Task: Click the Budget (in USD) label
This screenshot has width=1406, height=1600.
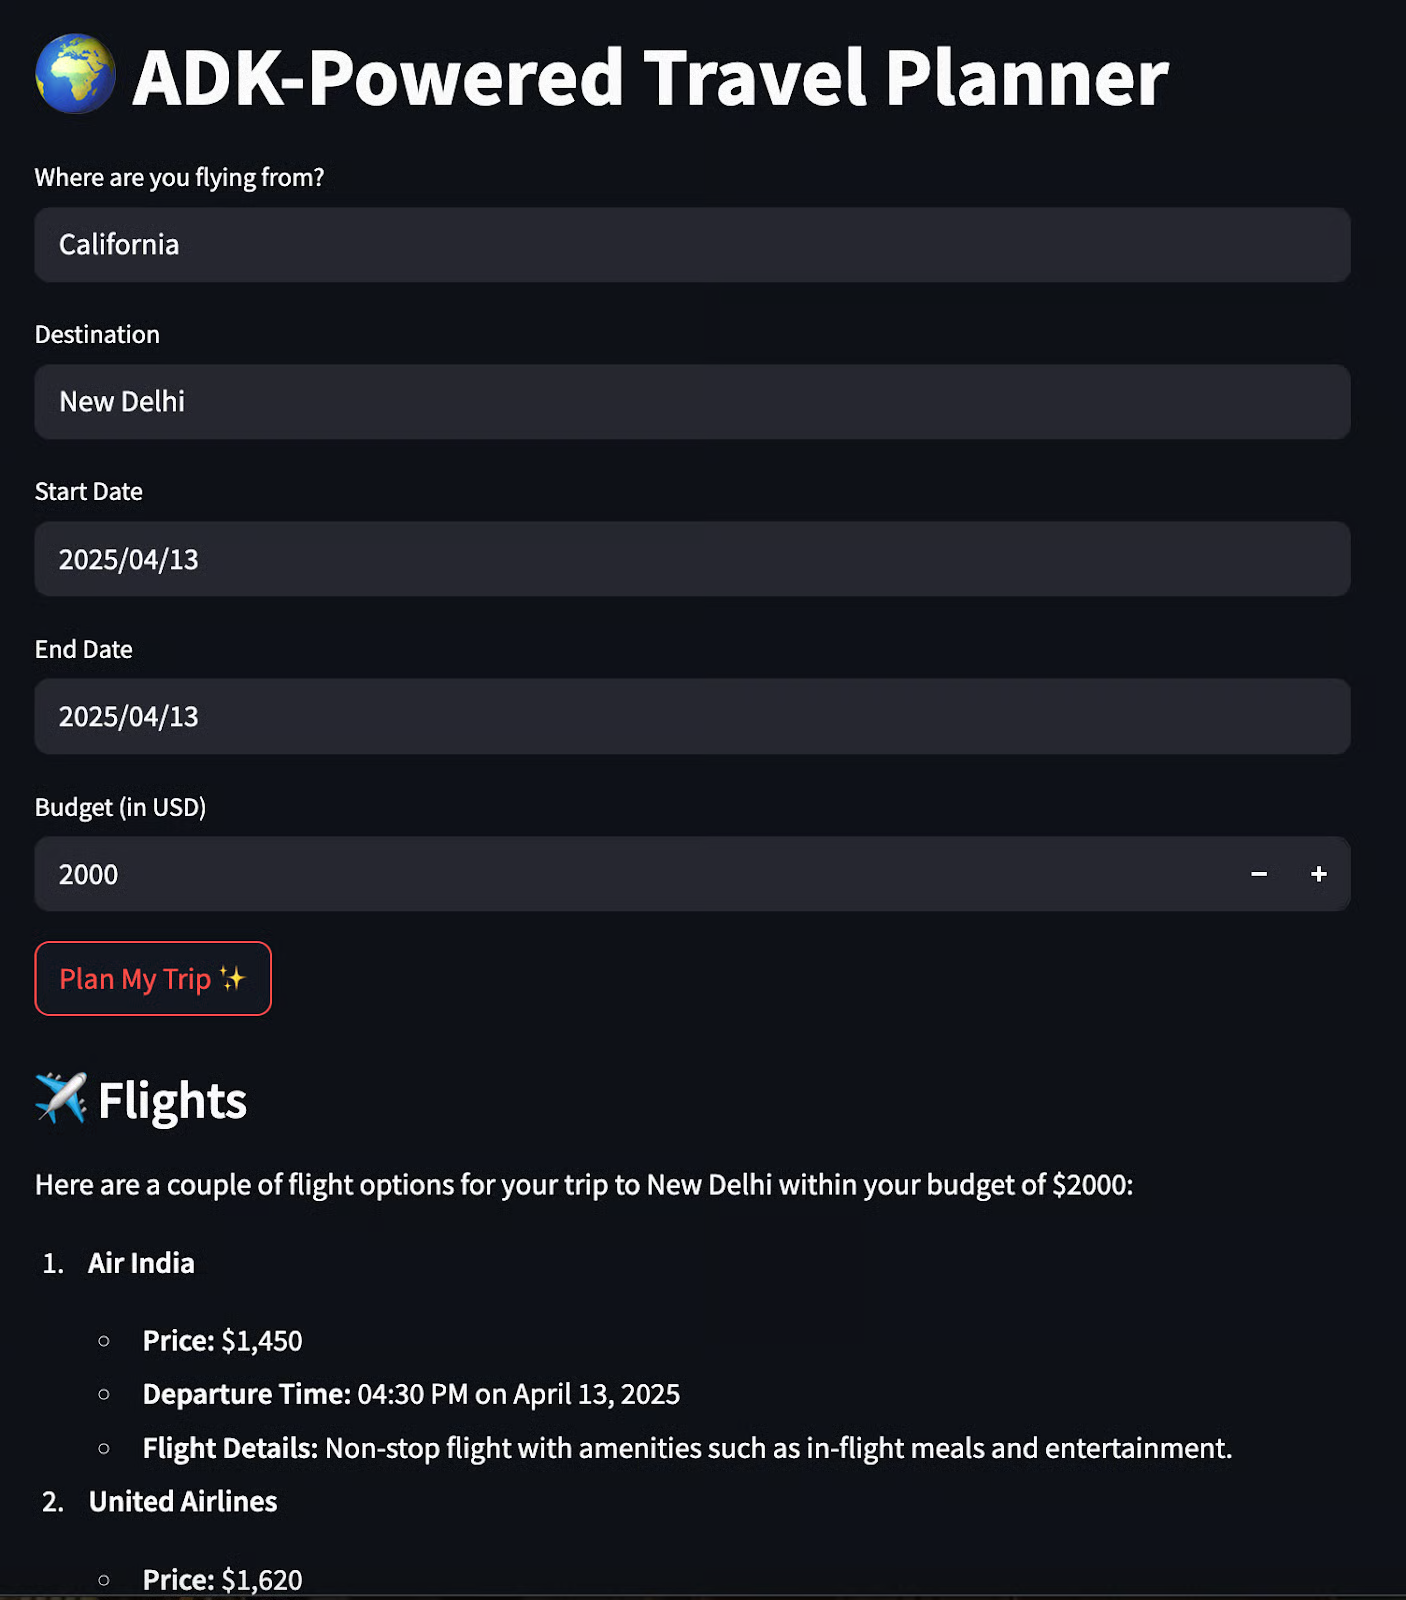Action: click(120, 807)
